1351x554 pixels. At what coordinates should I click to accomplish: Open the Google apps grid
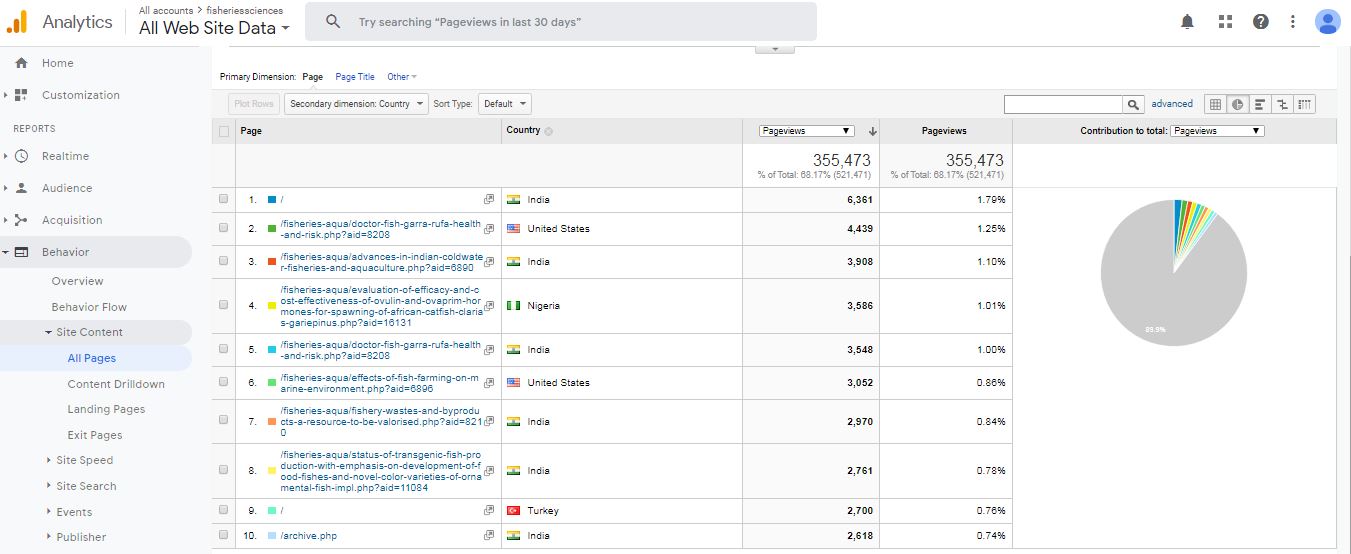[x=1225, y=21]
